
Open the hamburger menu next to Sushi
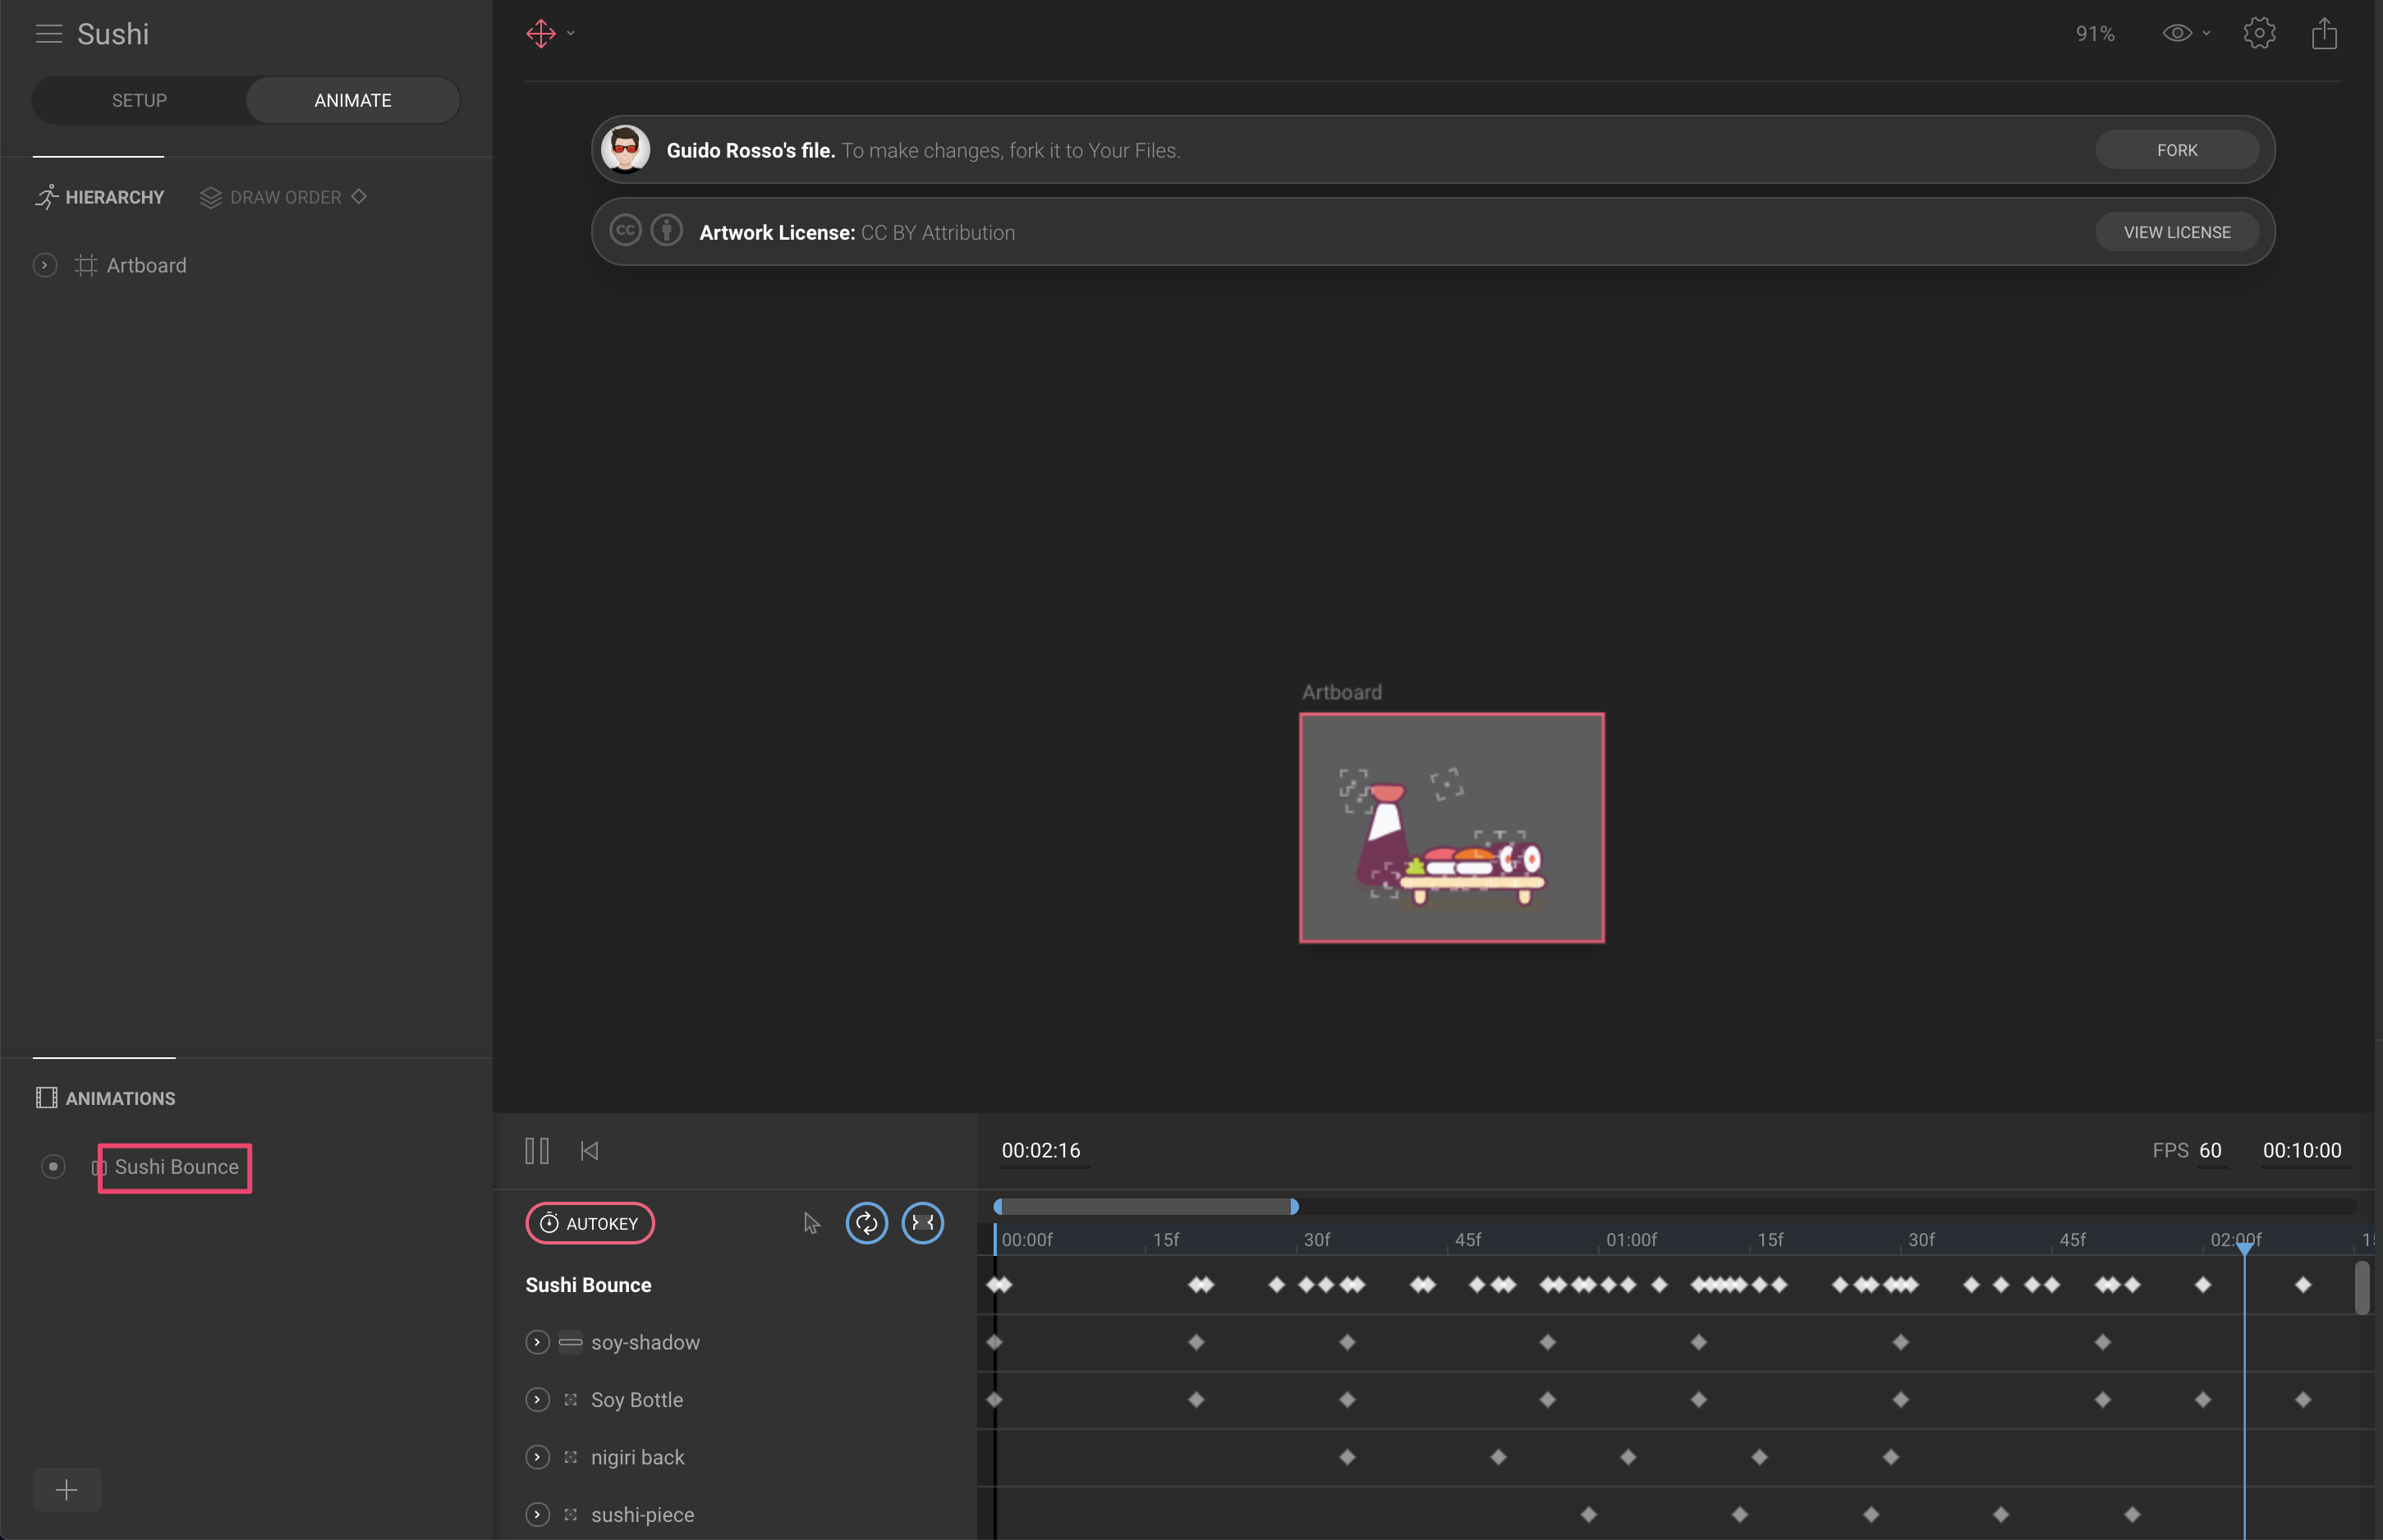(x=48, y=34)
